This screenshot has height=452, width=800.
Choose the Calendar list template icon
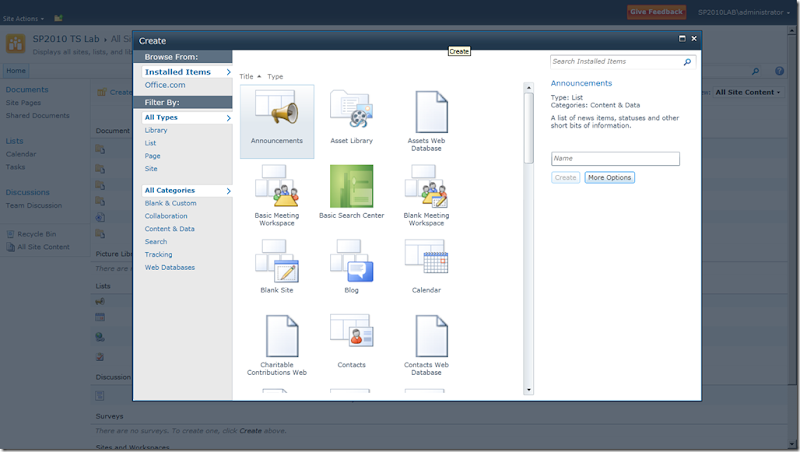(x=427, y=258)
